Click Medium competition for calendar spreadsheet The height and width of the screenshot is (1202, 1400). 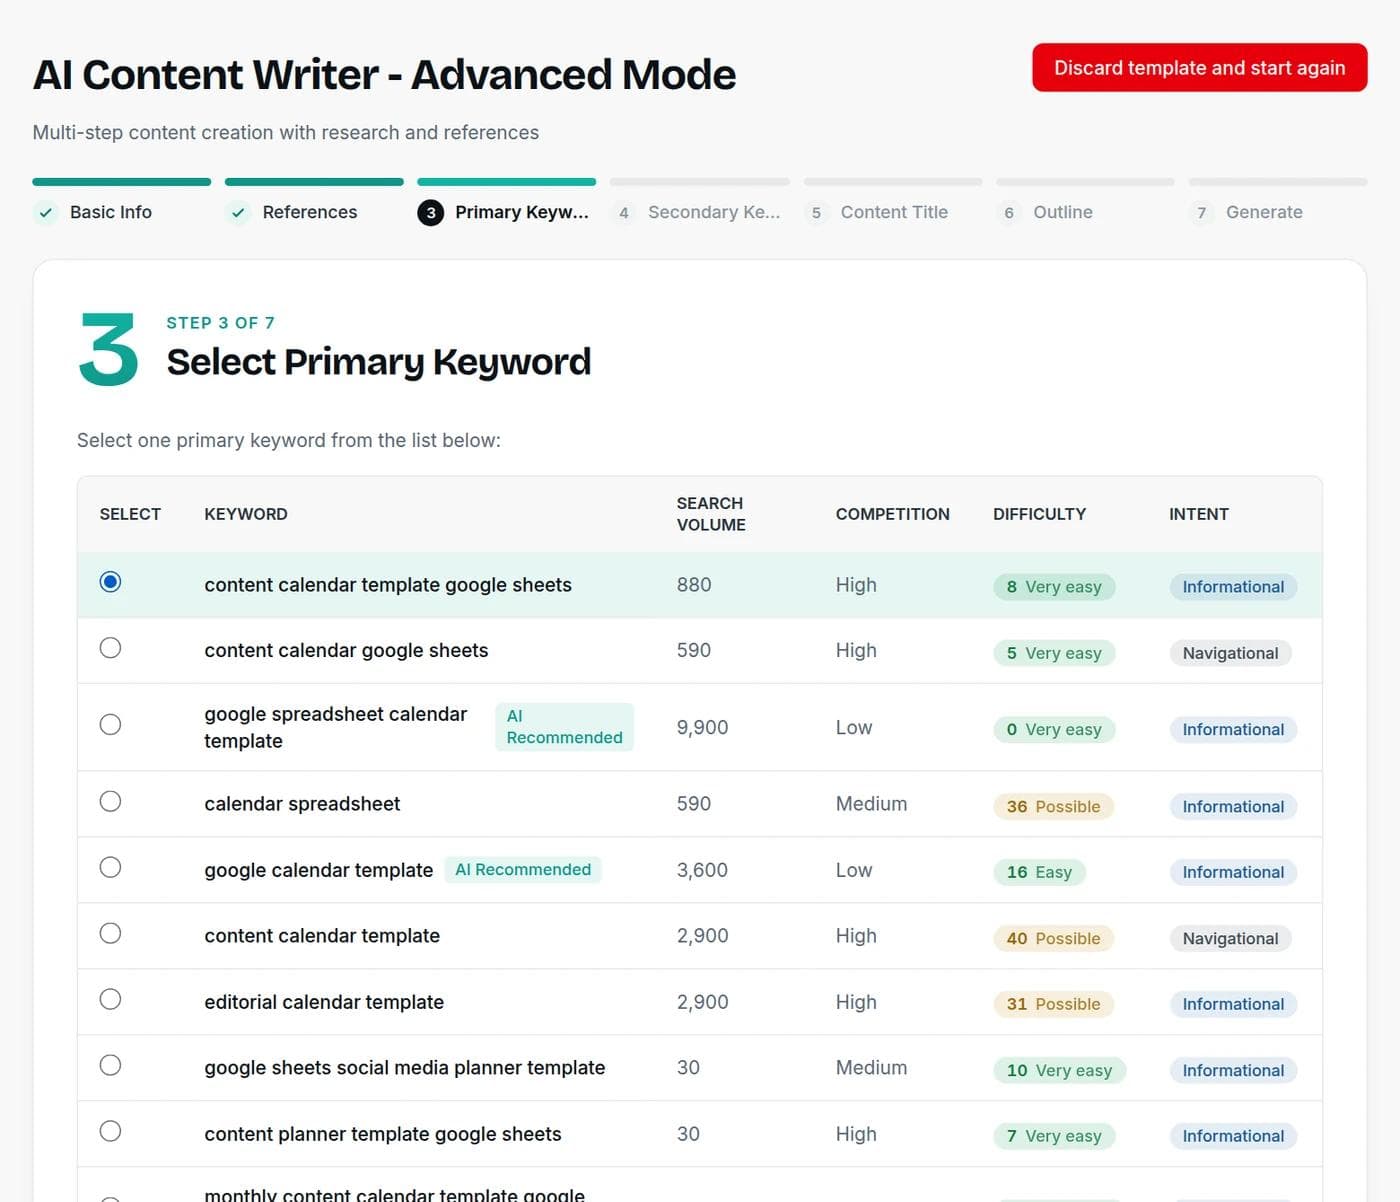871,804
